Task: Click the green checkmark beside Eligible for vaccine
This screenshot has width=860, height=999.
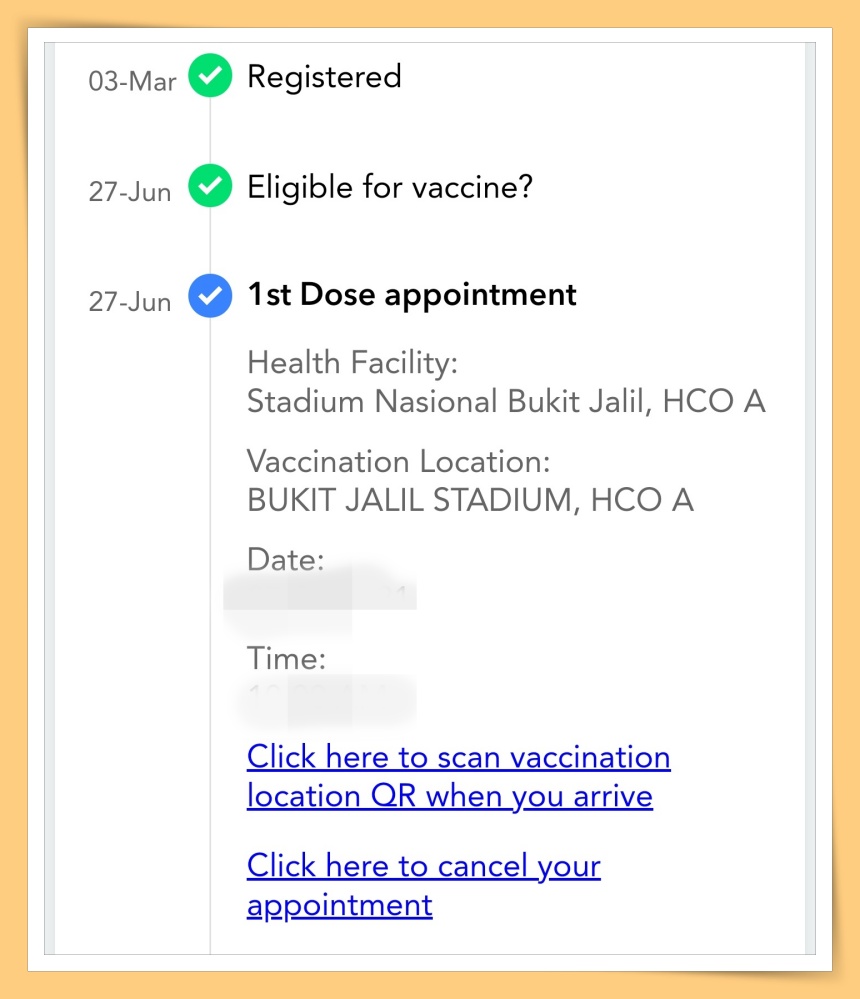Action: pos(210,186)
